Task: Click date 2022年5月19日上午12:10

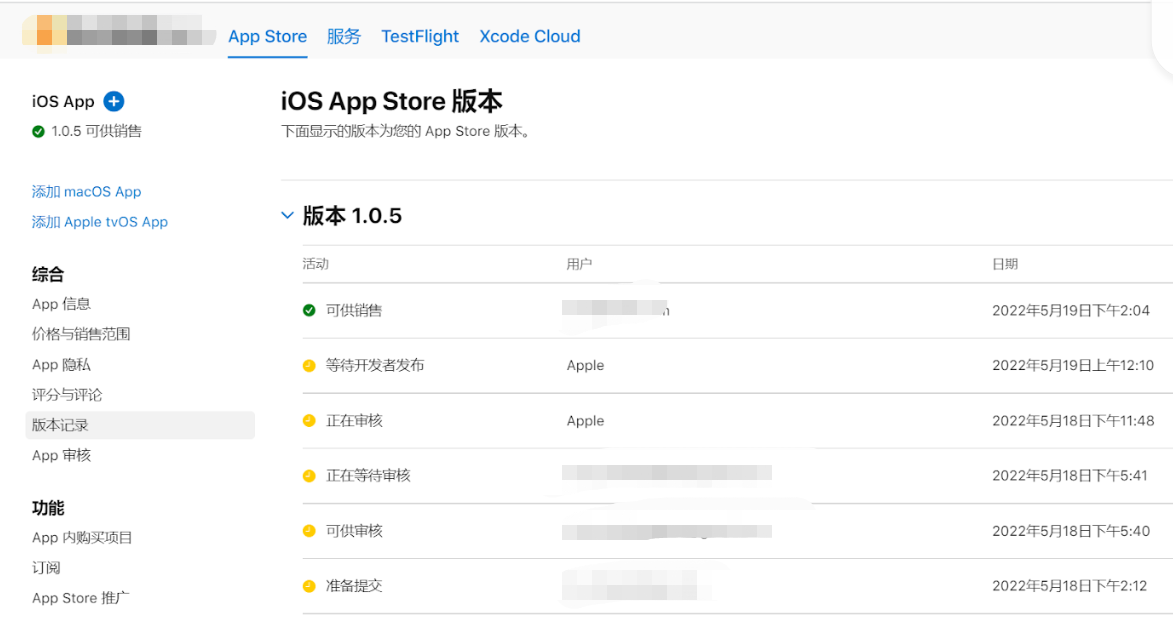Action: click(x=1073, y=366)
